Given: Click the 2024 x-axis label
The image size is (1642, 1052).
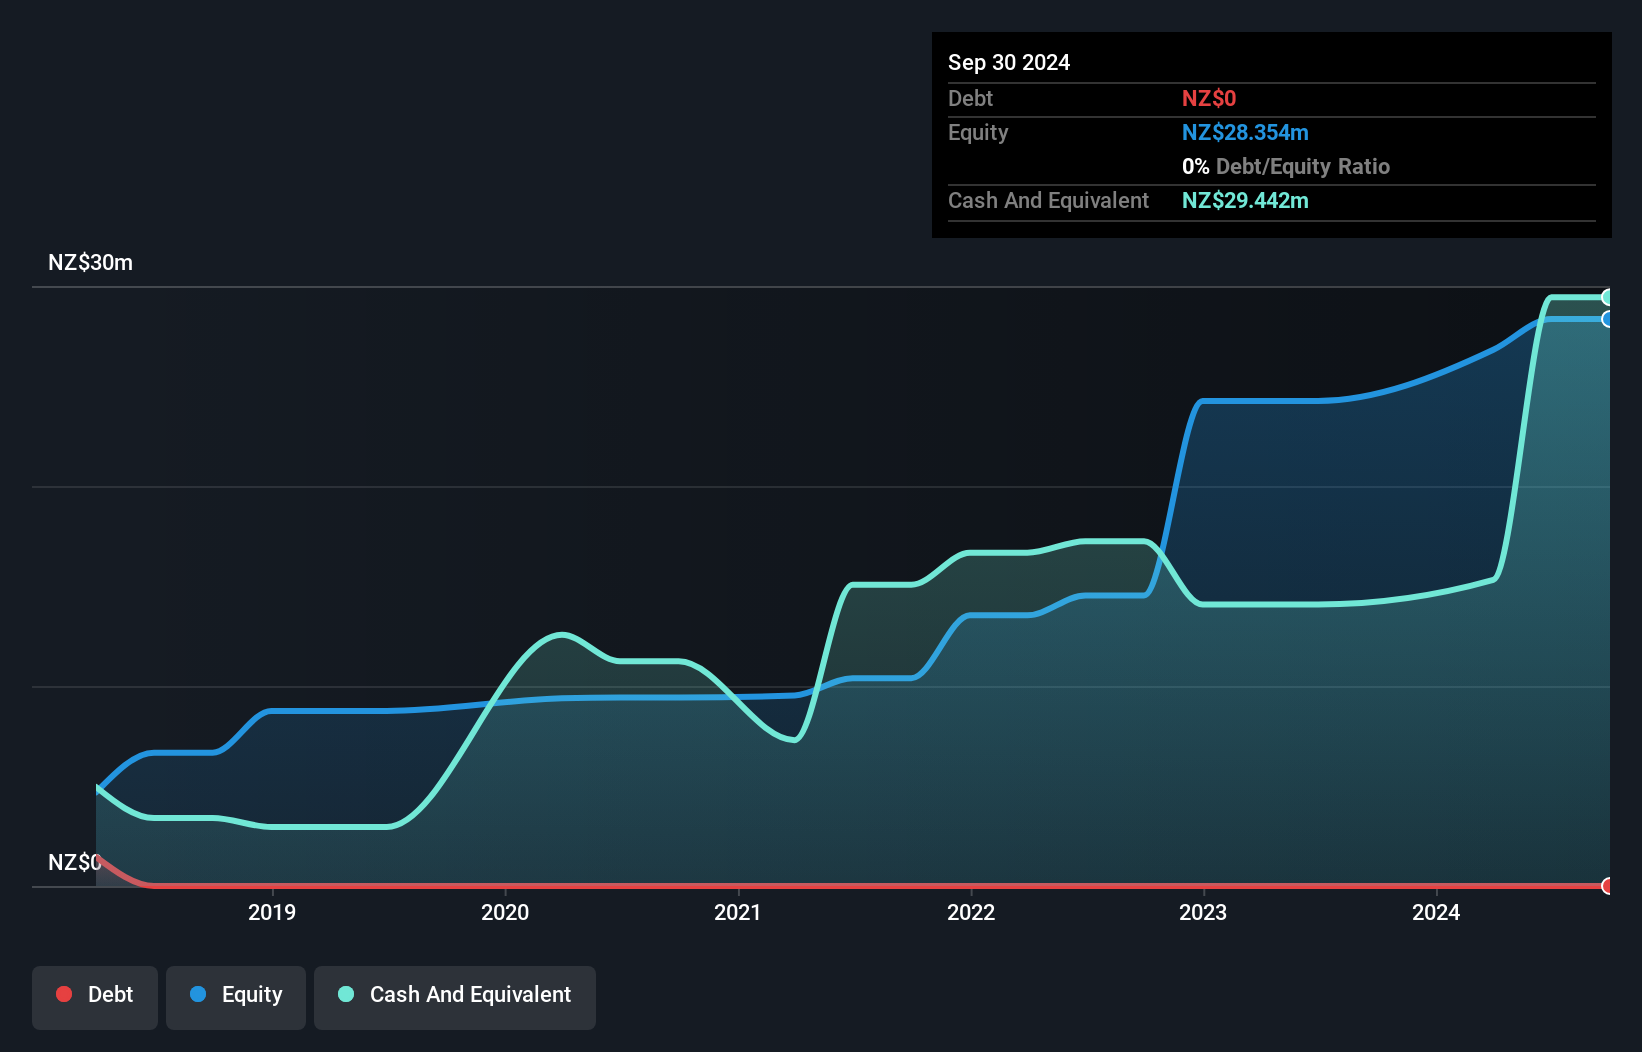Looking at the screenshot, I should coord(1436,912).
